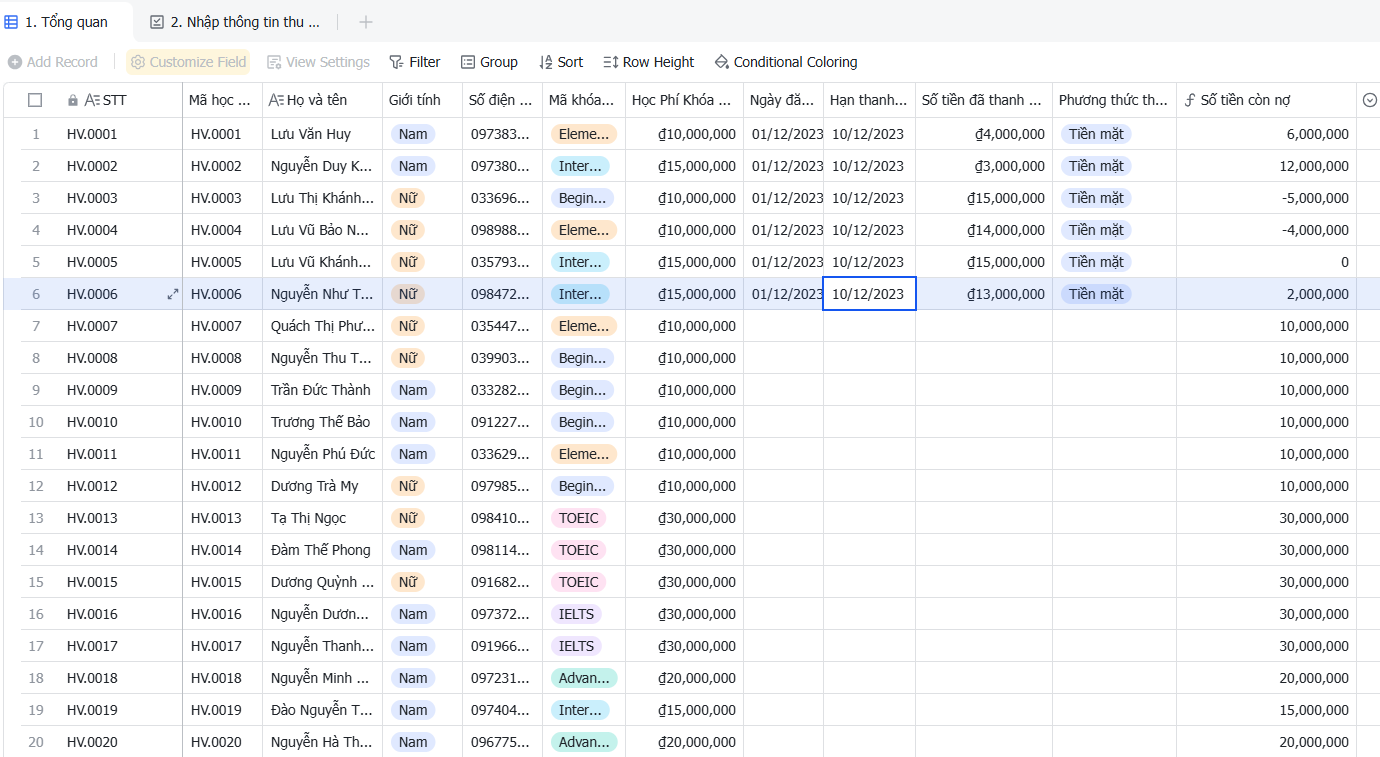1380x757 pixels.
Task: Select the highlighted date cell in row HV.0006
Action: coord(869,294)
